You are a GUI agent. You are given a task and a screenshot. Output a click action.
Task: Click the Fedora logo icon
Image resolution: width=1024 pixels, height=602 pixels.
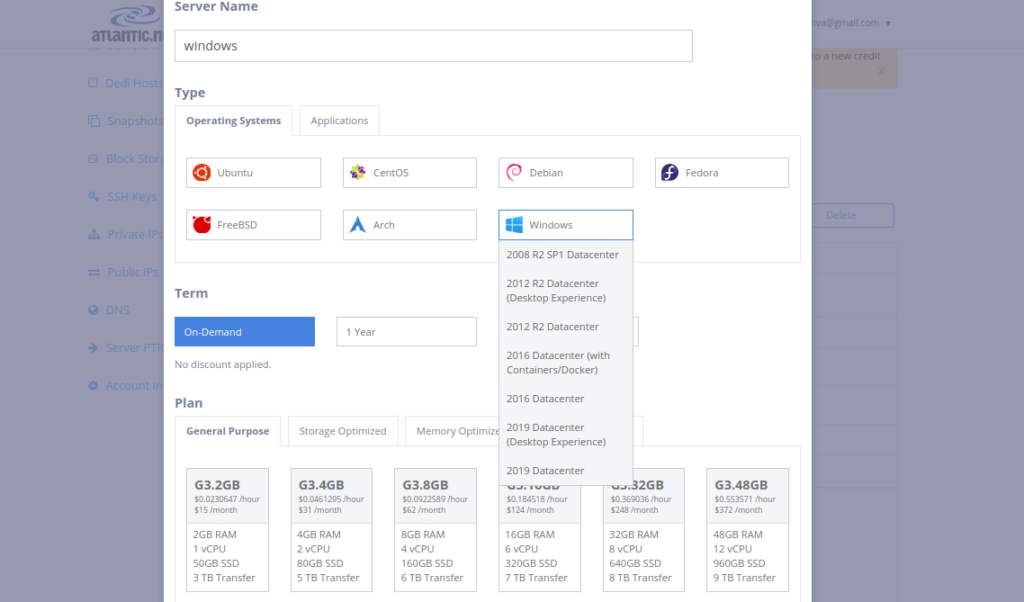click(x=670, y=172)
